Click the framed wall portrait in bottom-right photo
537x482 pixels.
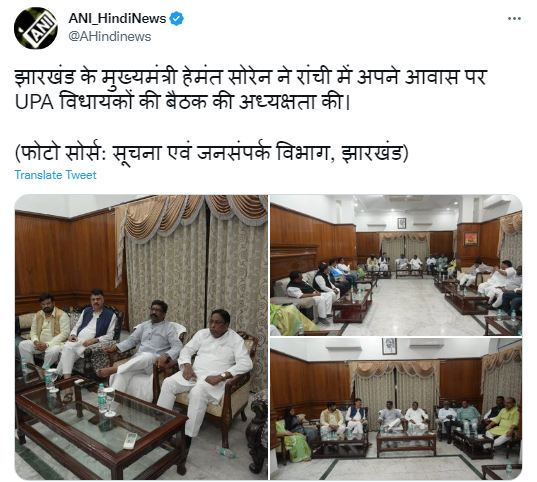pyautogui.click(x=389, y=346)
